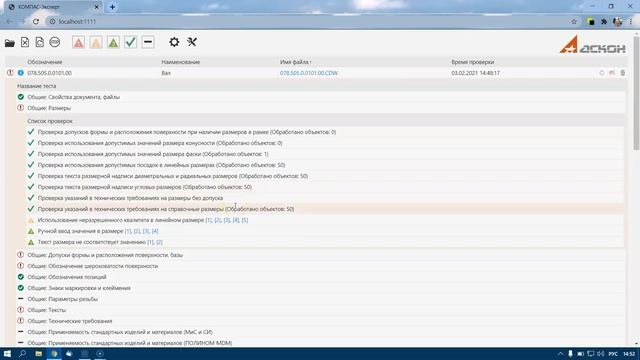Reload the page in the browser

[36, 22]
